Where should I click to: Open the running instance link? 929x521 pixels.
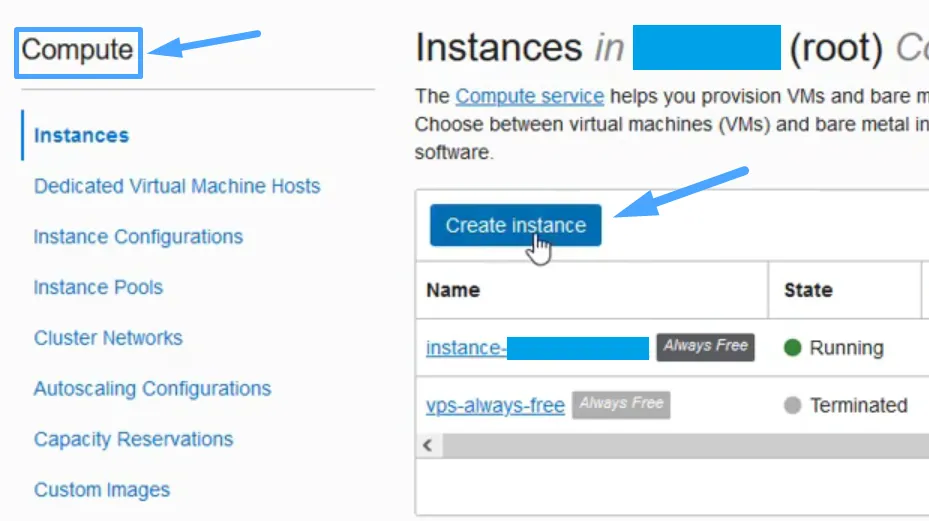click(x=537, y=348)
